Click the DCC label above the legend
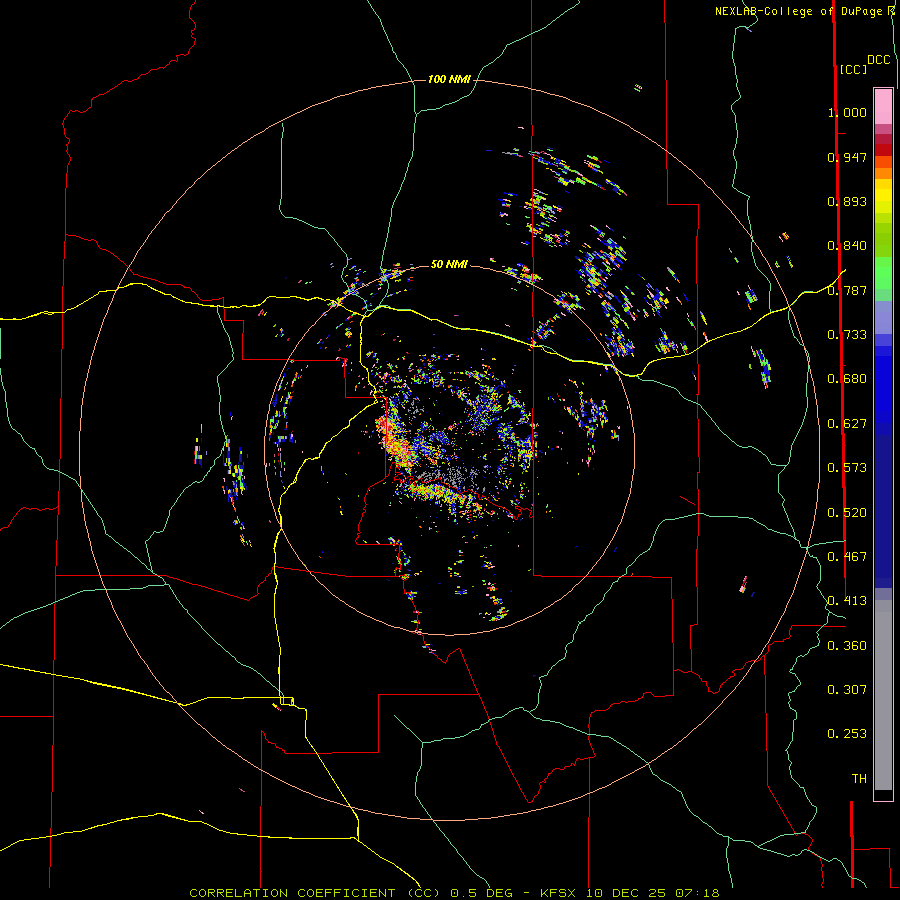 pos(879,60)
